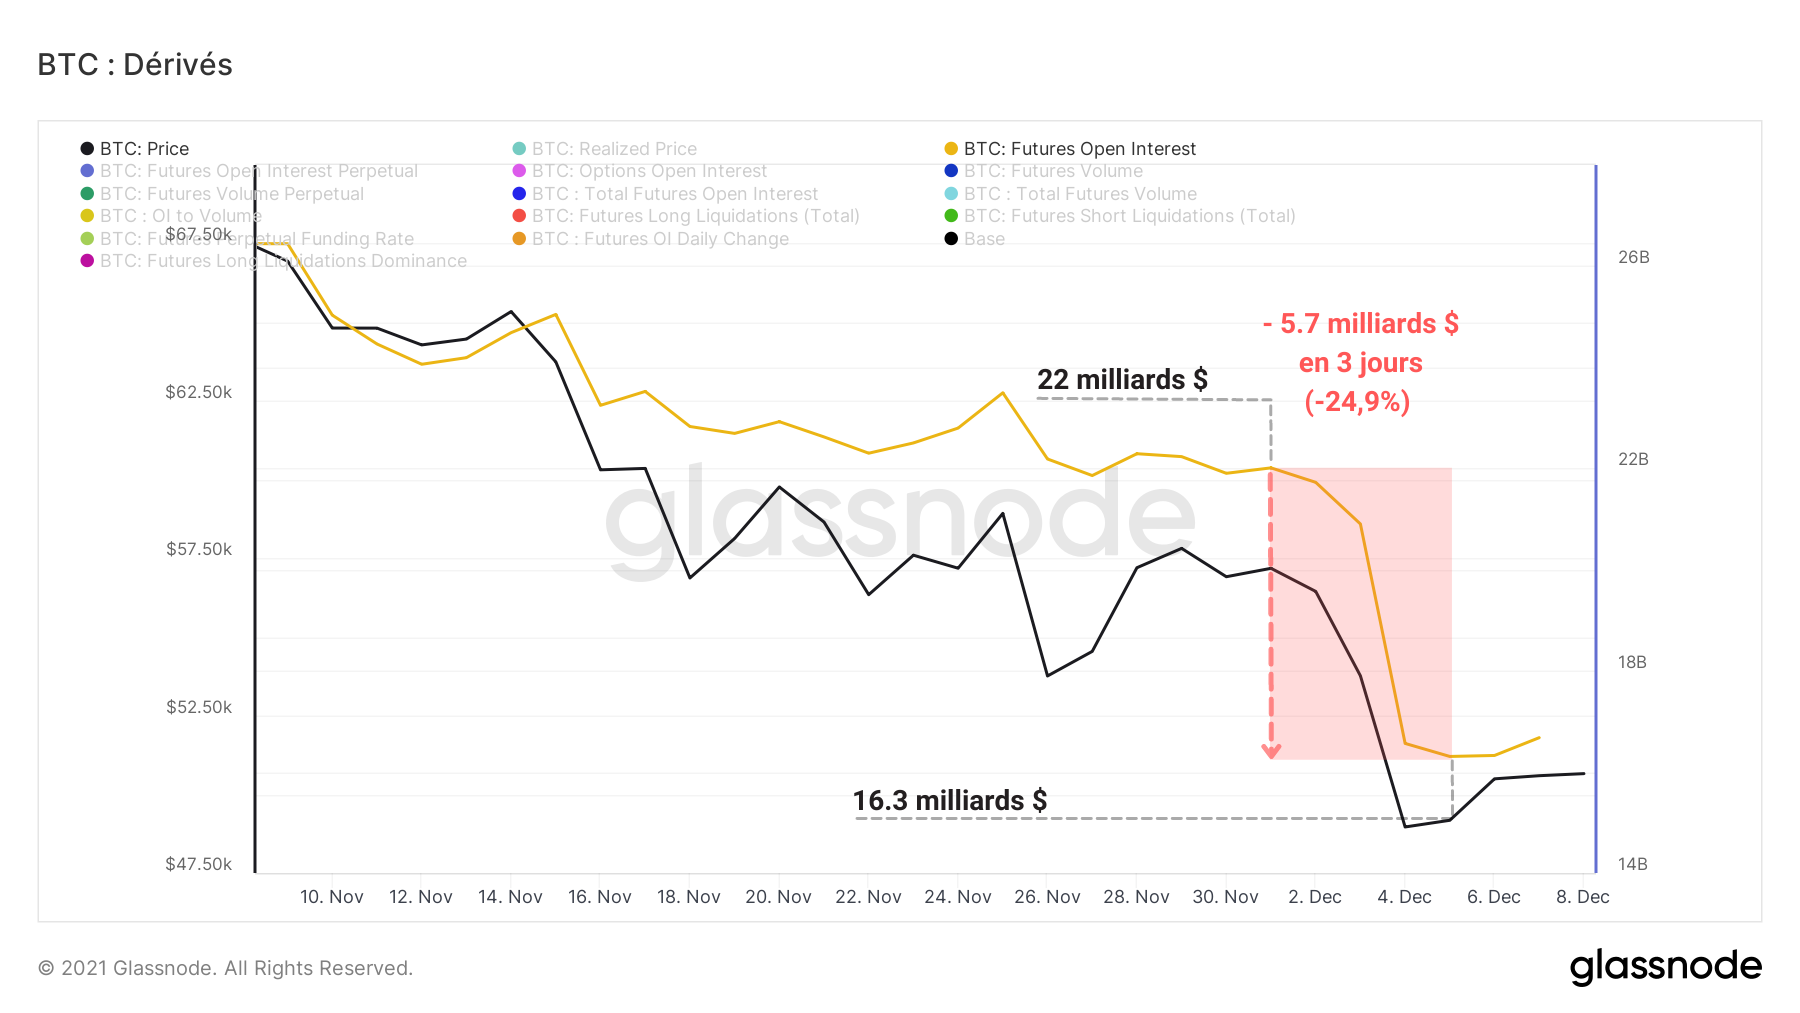Show BTC: Futures Volume series
Viewport: 1800px width, 1013px height.
1053,171
